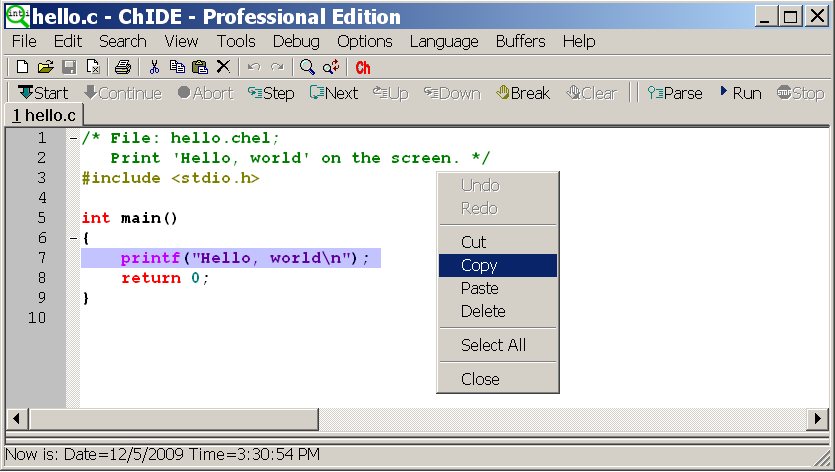This screenshot has height=472, width=835.
Task: Click the '#include <stdio.h>' line
Action: pyautogui.click(x=170, y=178)
